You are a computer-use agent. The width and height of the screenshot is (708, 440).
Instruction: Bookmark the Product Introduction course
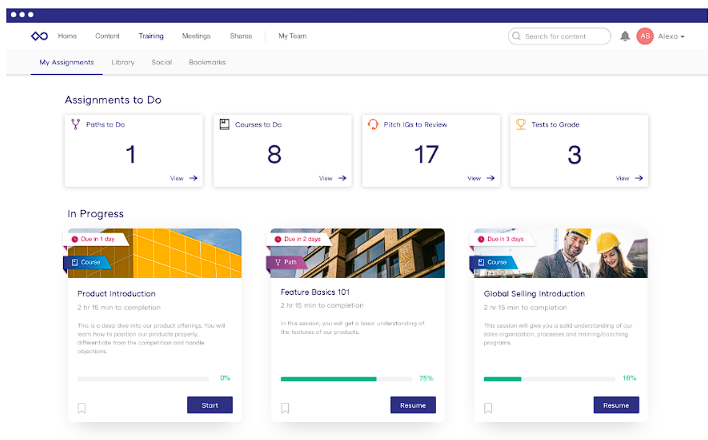82,408
